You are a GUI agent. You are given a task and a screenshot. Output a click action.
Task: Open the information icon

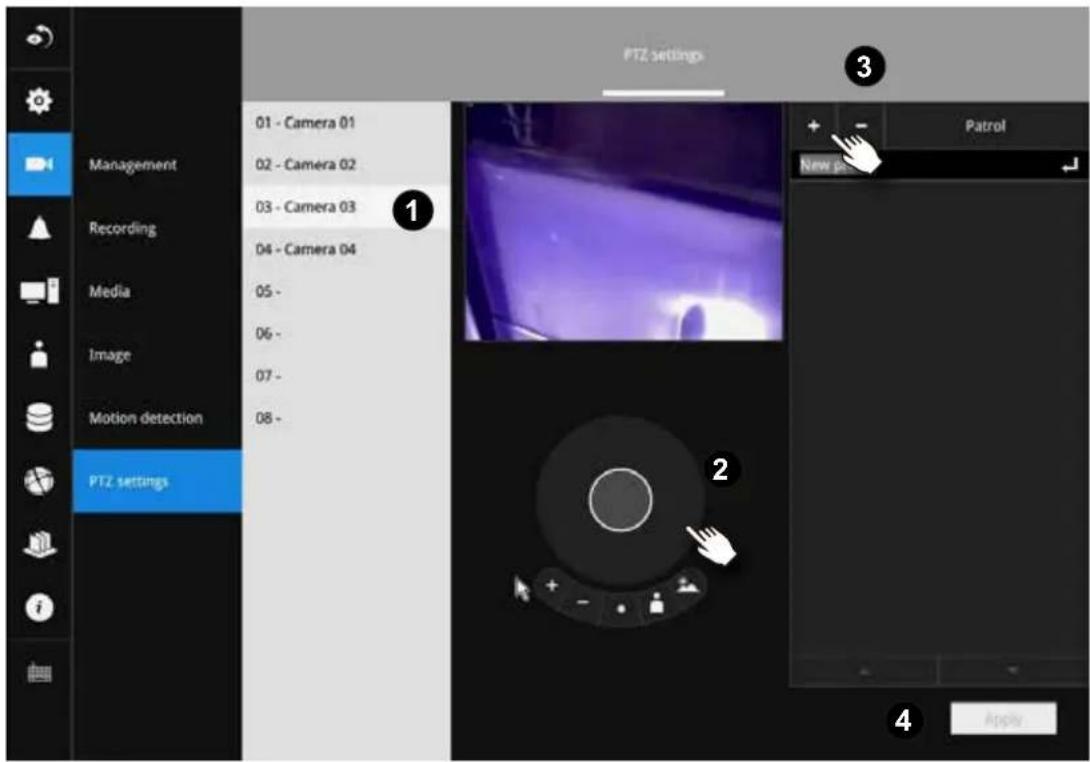coord(39,607)
